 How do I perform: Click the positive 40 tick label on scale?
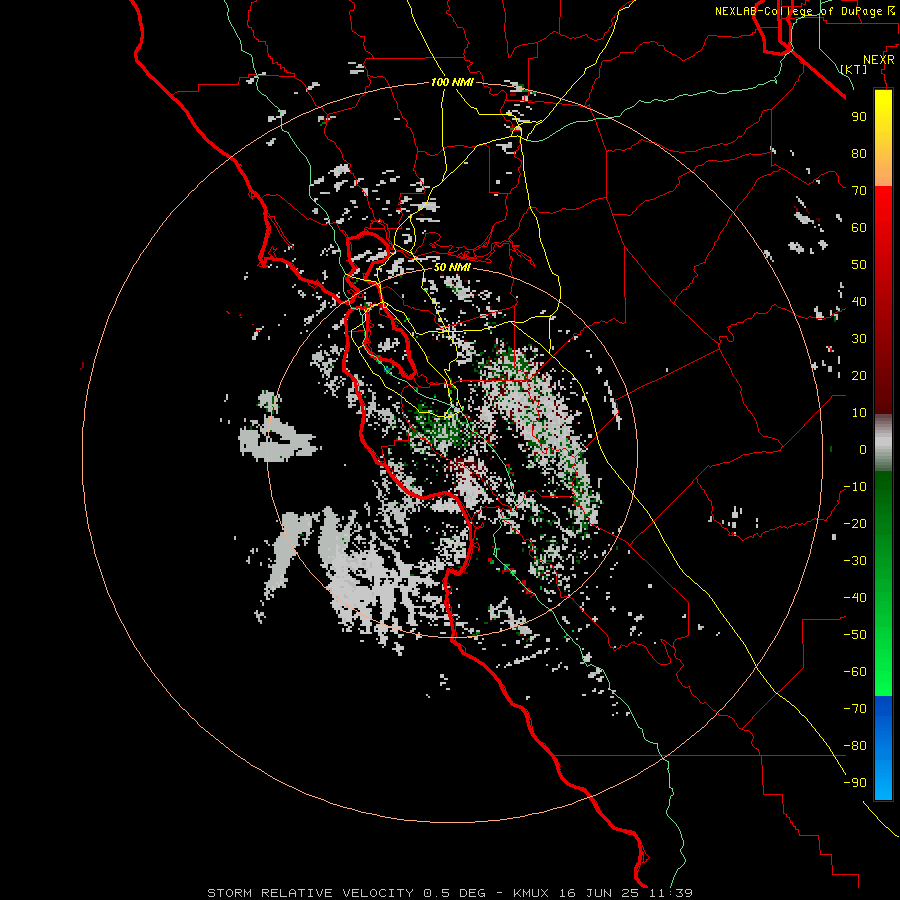[859, 301]
